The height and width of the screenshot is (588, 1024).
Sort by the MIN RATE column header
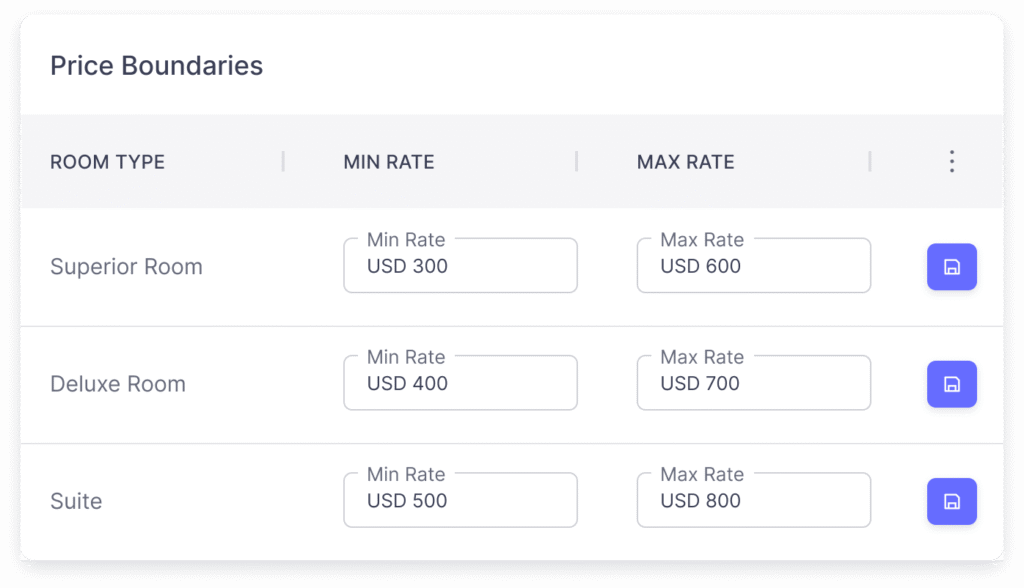click(389, 162)
